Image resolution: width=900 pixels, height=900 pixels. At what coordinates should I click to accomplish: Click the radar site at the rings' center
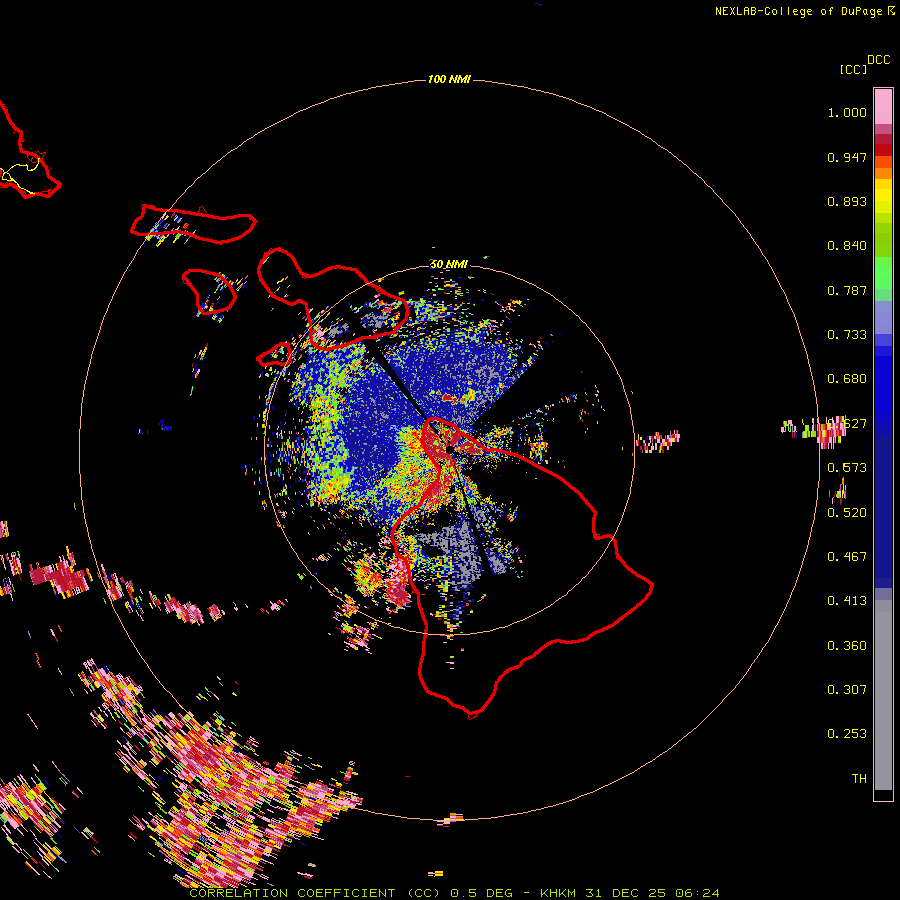click(449, 449)
